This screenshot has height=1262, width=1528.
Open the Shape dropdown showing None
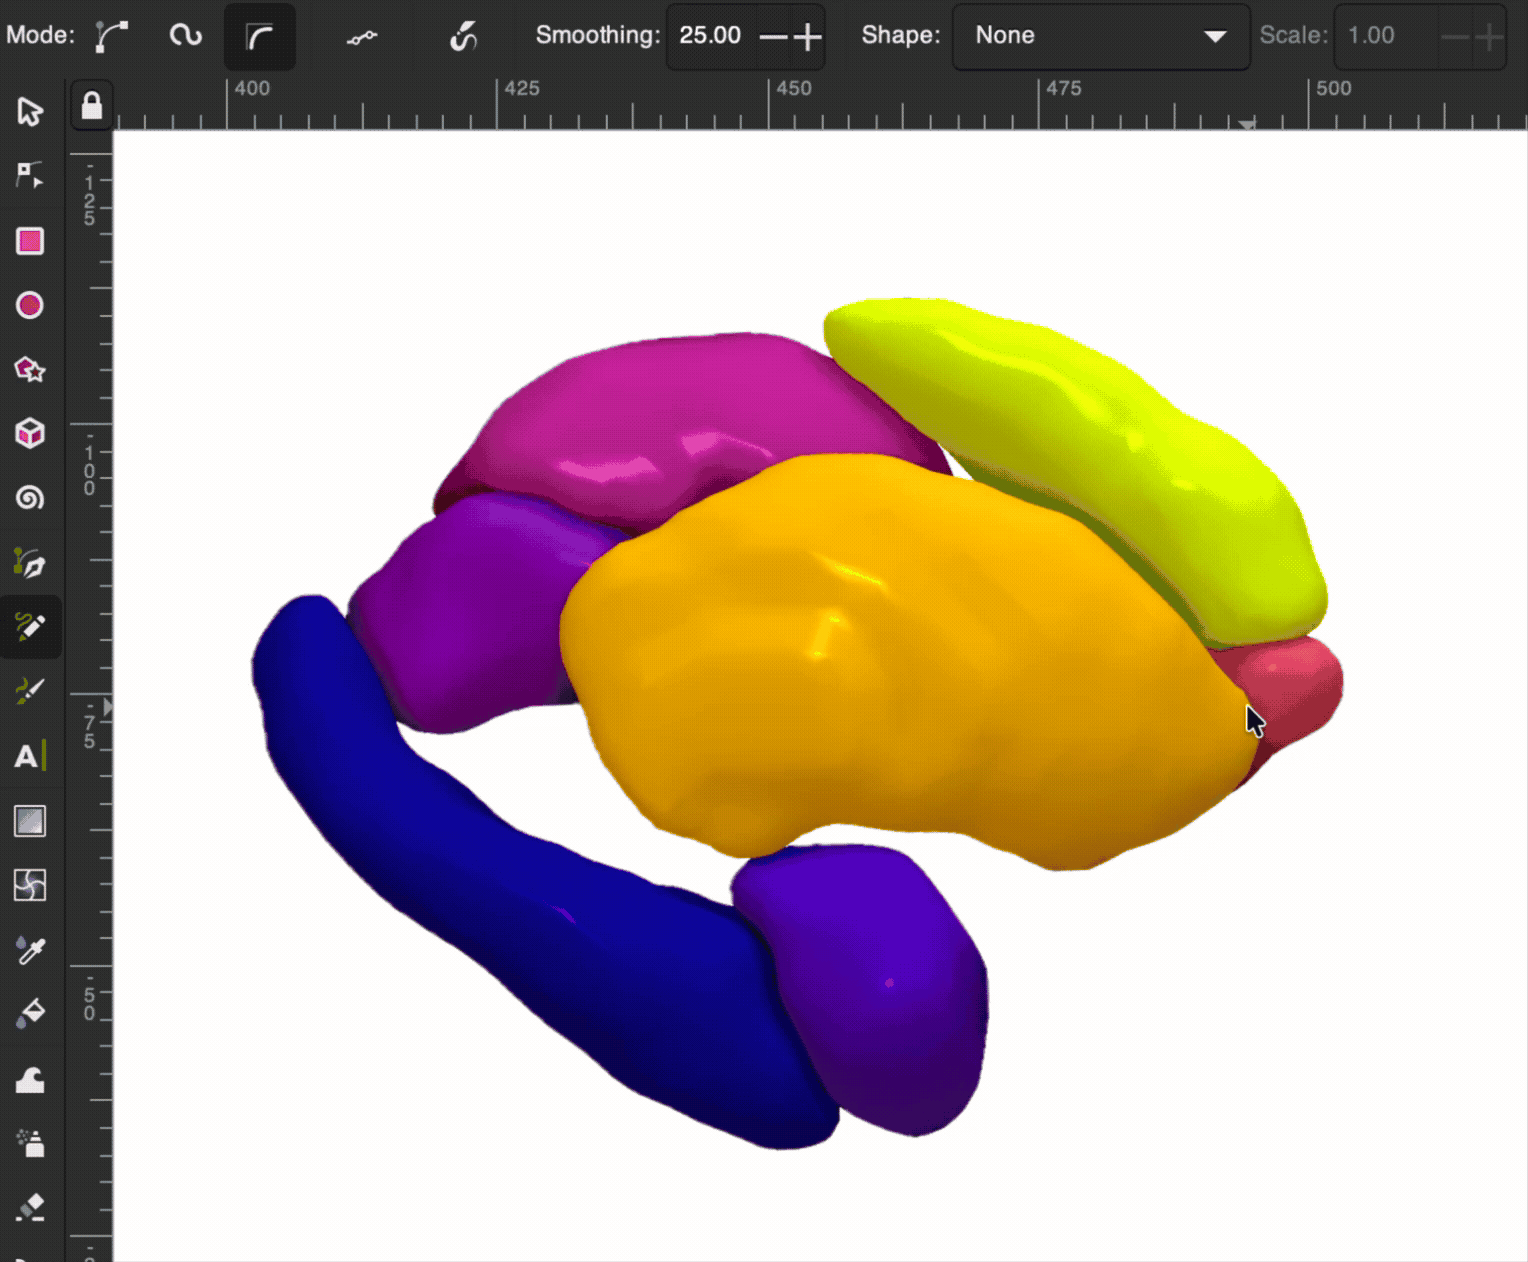1100,36
